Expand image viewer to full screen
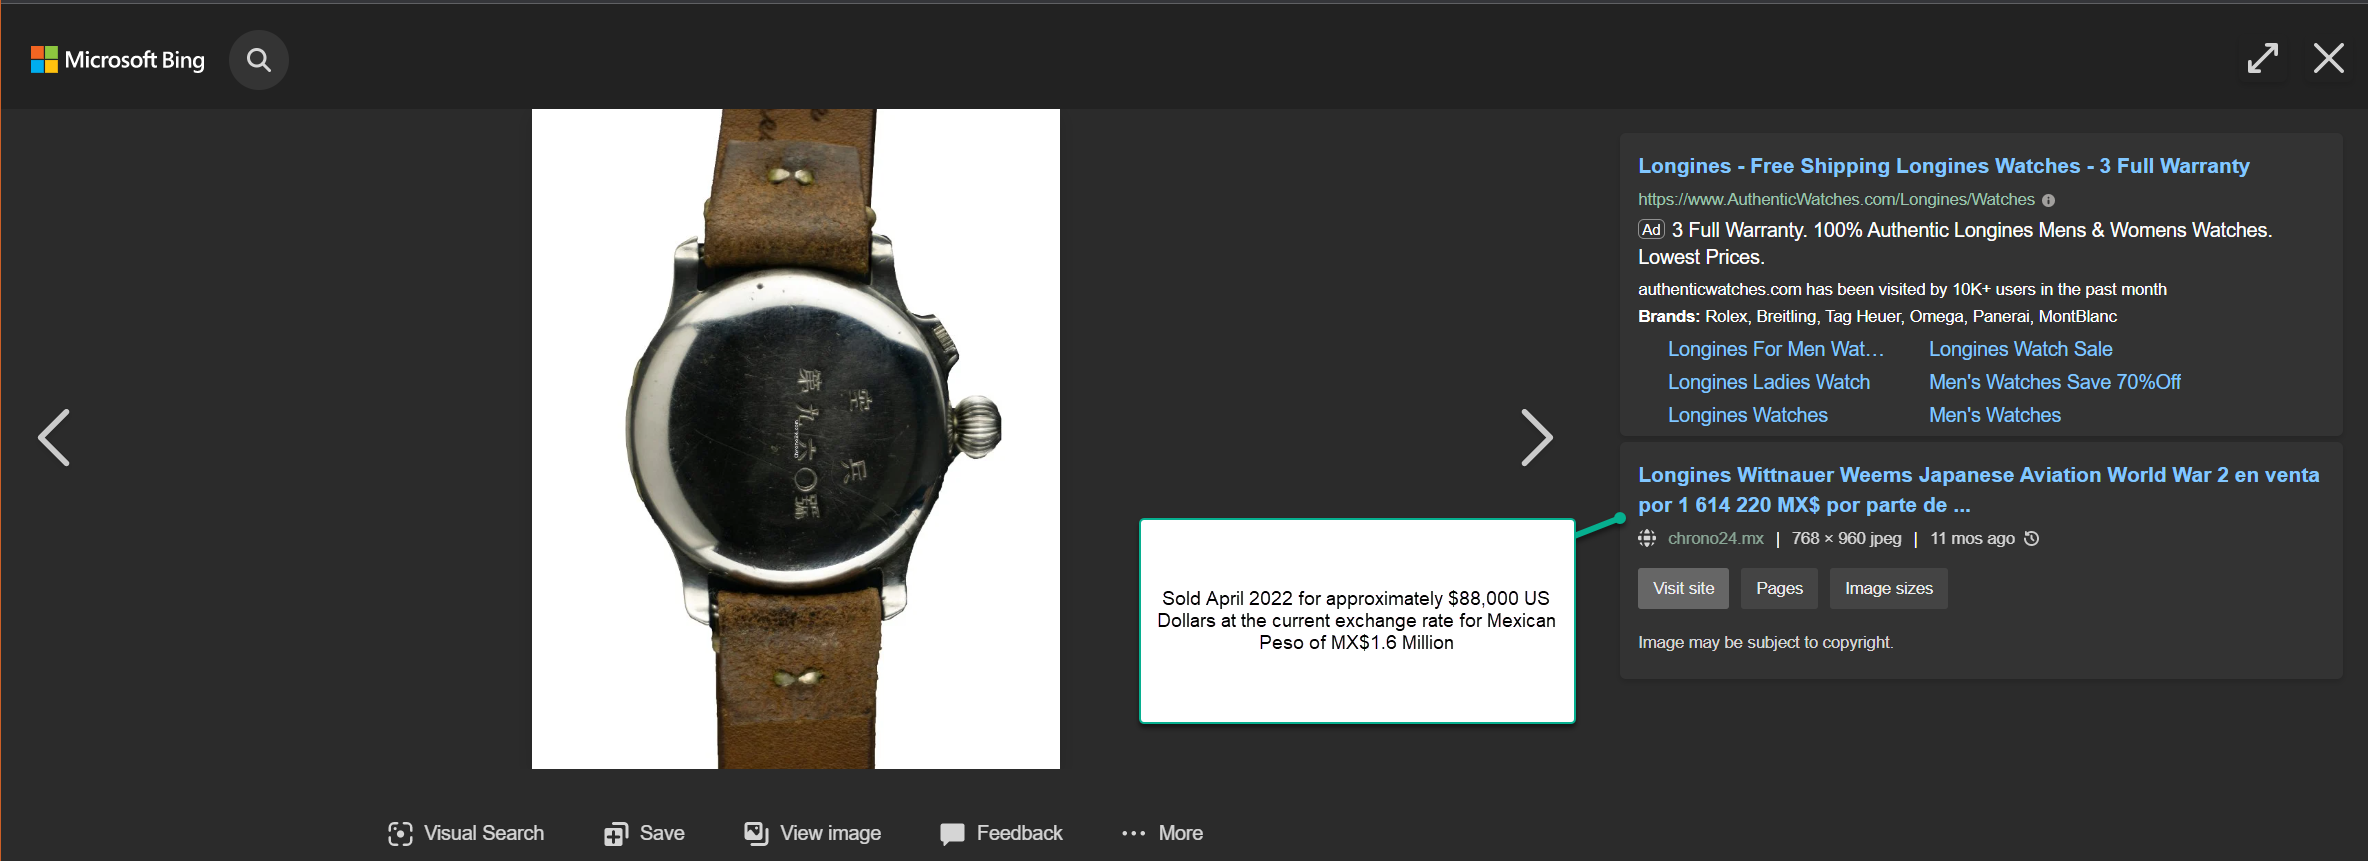The image size is (2368, 861). (x=2262, y=58)
